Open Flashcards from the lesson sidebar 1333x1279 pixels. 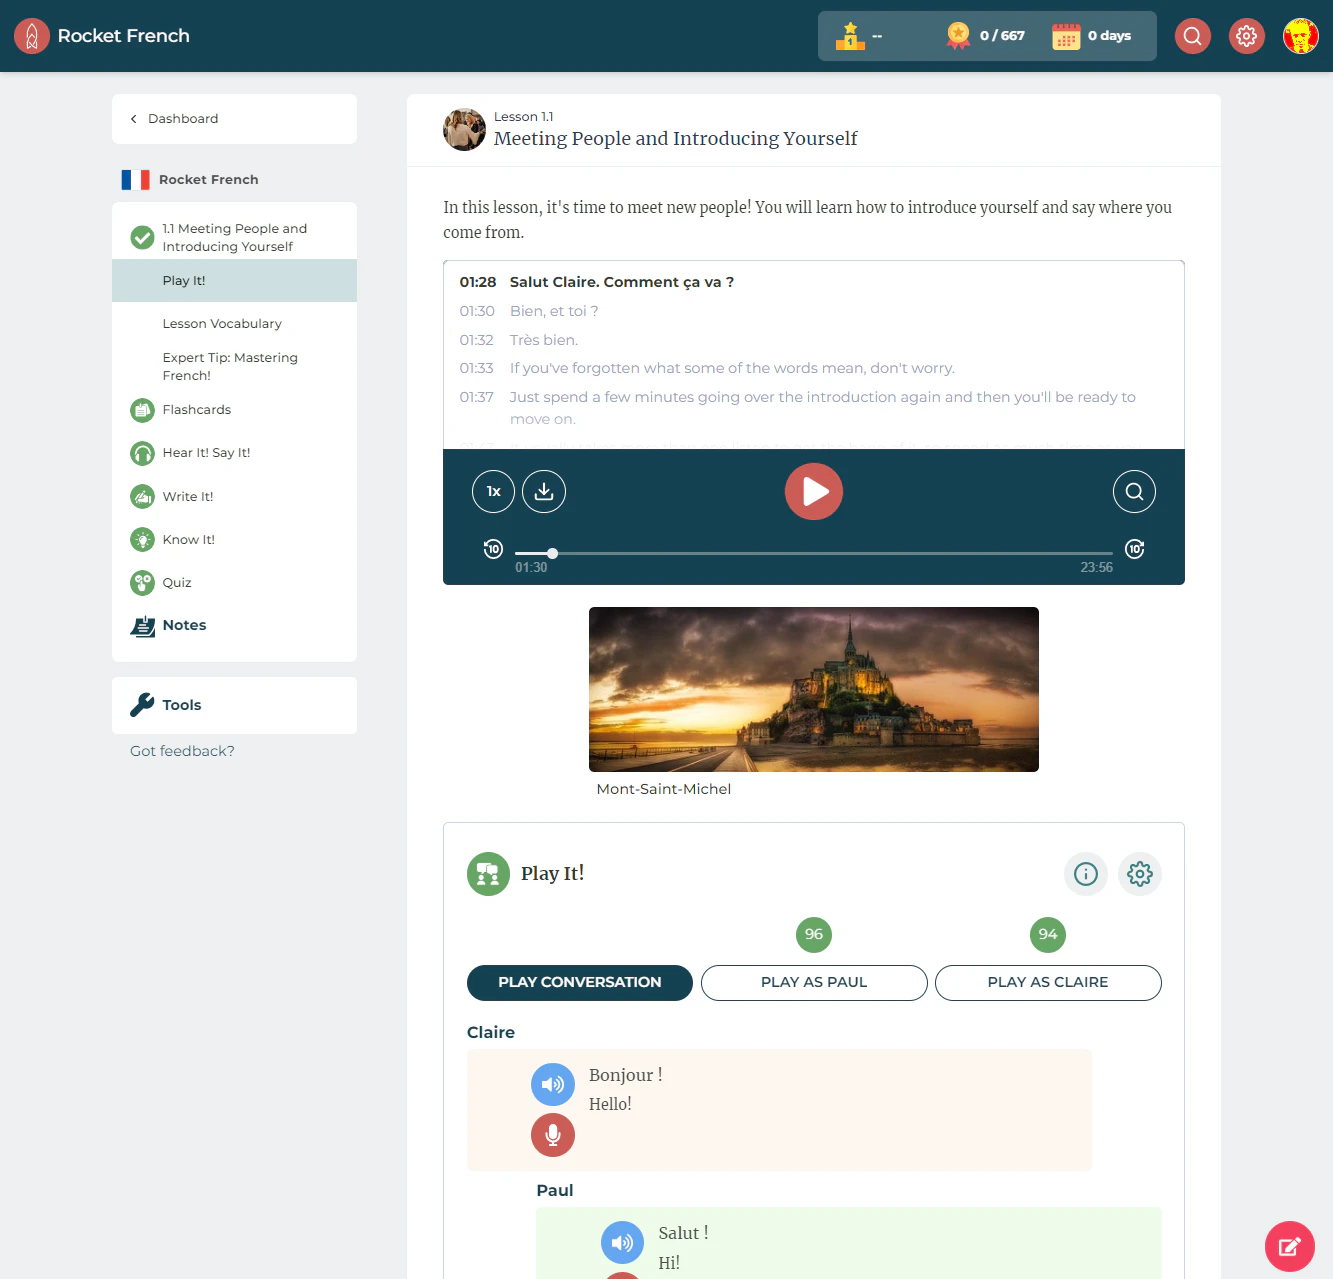[x=196, y=410]
